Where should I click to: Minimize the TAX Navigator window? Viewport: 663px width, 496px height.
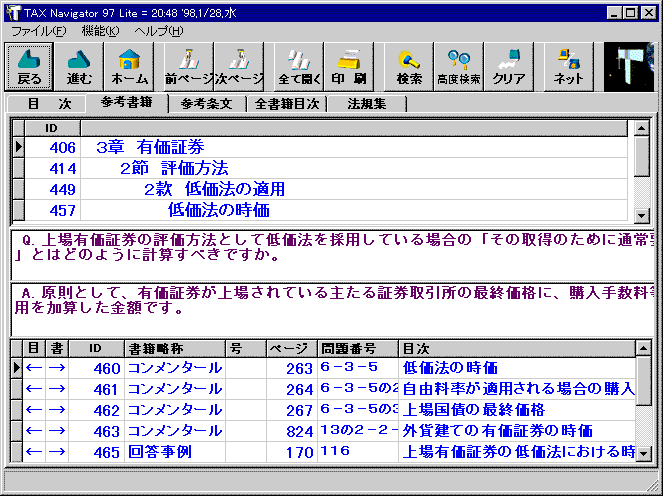click(x=614, y=13)
